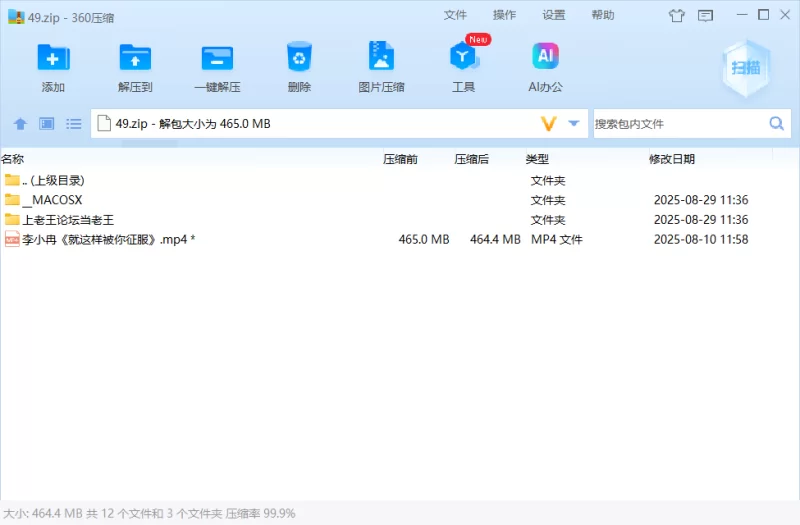
Task: Close the 360压缩 window
Action: (x=785, y=15)
